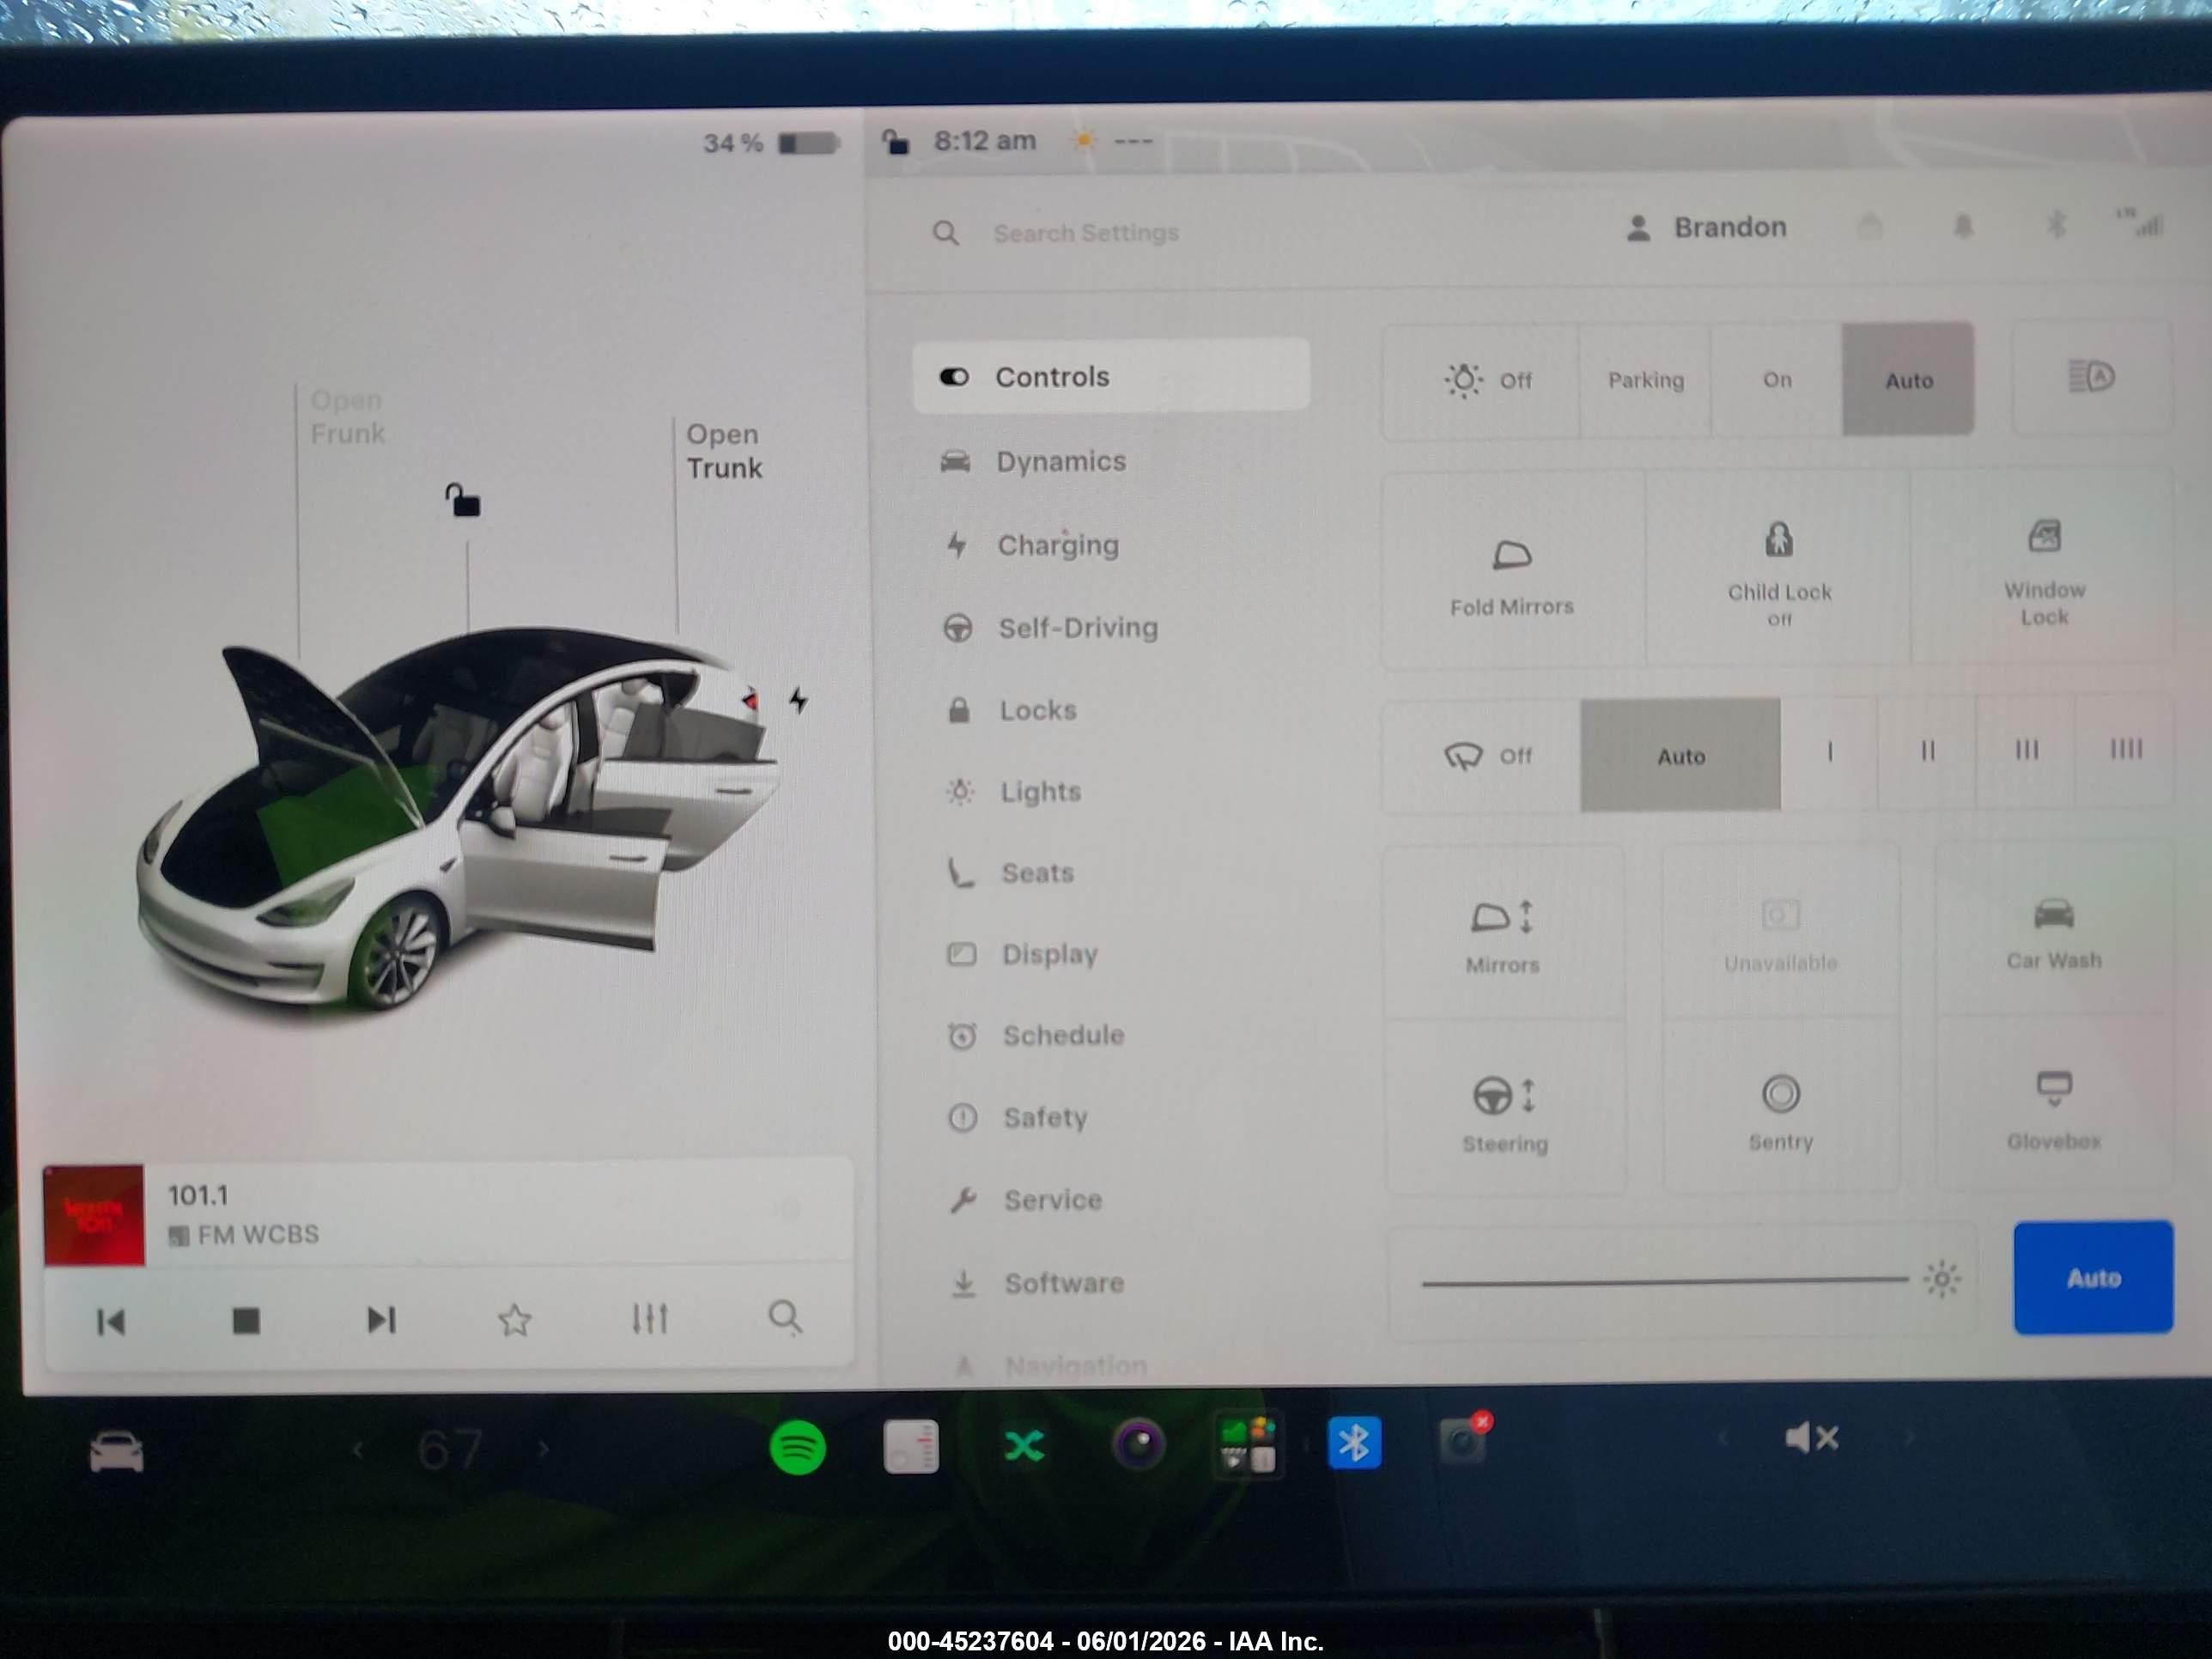2212x1659 pixels.
Task: Open the Controls menu
Action: tap(1111, 376)
